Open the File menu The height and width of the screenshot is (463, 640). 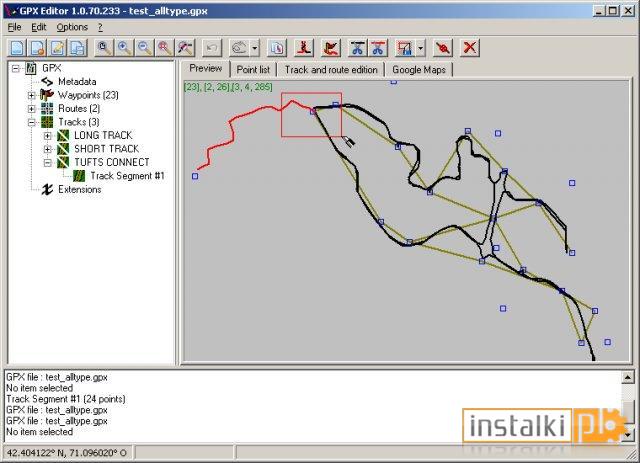pyautogui.click(x=14, y=27)
